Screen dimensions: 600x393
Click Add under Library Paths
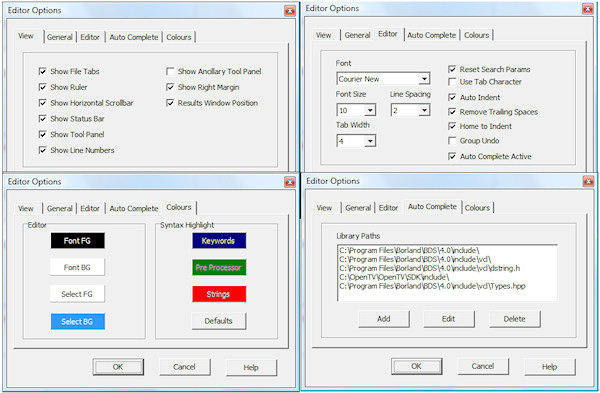[x=384, y=319]
